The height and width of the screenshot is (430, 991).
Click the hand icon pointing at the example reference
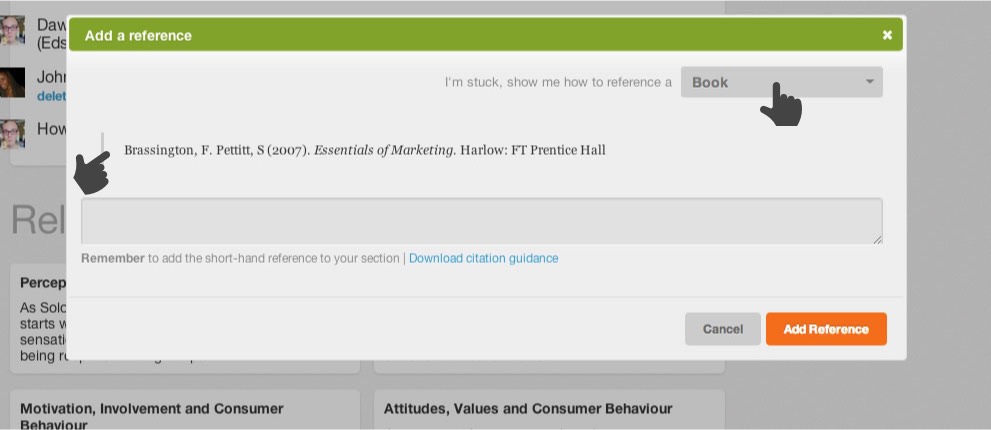pyautogui.click(x=92, y=172)
